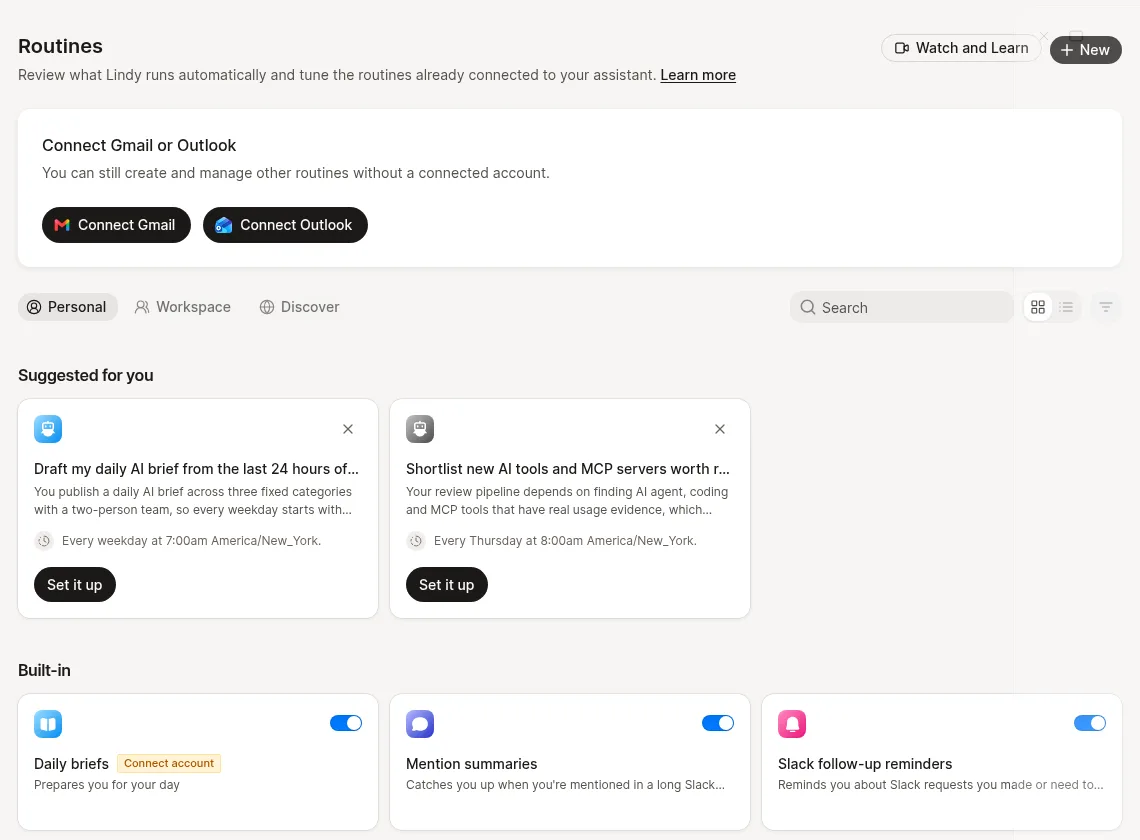Click 'Every Thursday at 8:00am America/New_York' text
1140x840 pixels.
565,540
